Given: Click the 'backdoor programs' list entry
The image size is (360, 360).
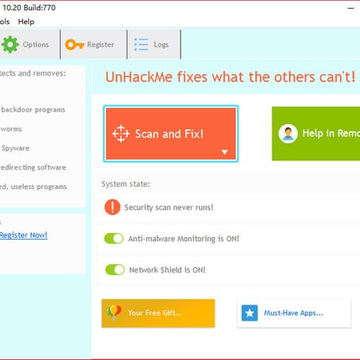Looking at the screenshot, I should (33, 110).
